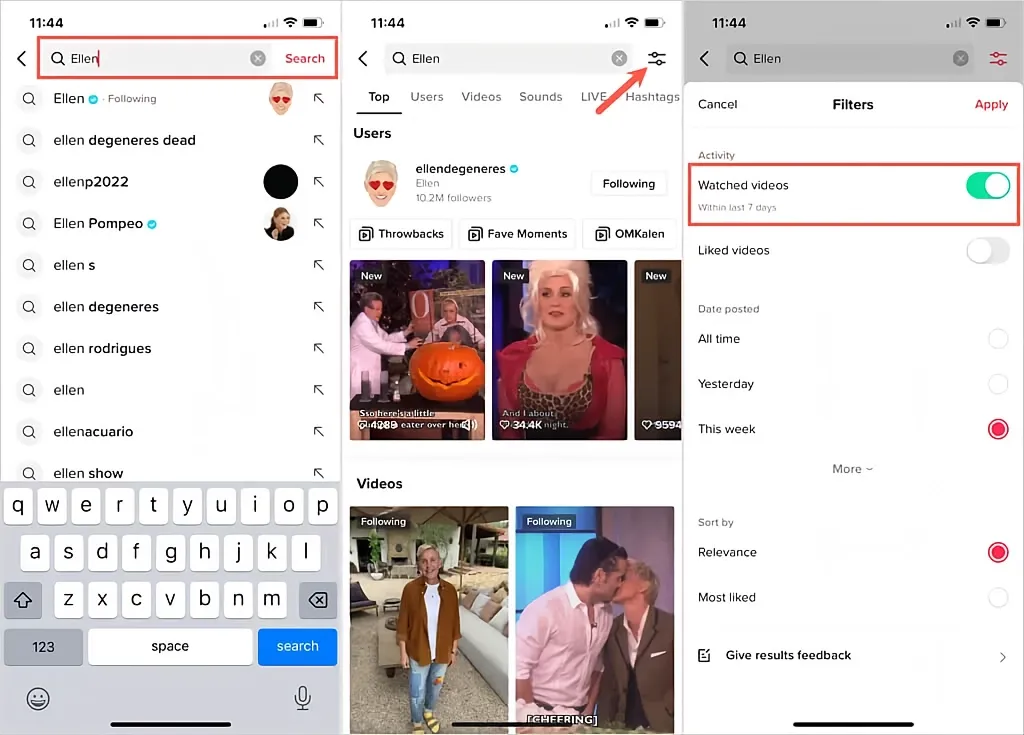Tap the Following button for ellendegeneres
The width and height of the screenshot is (1024, 735).
click(628, 184)
